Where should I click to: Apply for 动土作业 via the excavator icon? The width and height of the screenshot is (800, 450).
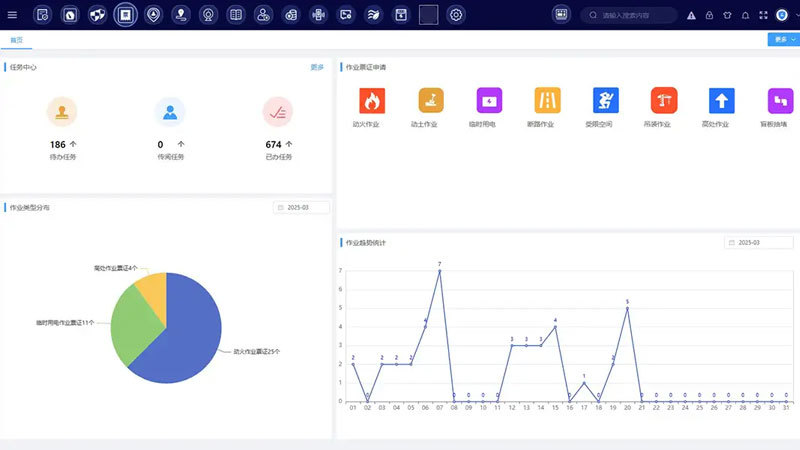tap(431, 101)
